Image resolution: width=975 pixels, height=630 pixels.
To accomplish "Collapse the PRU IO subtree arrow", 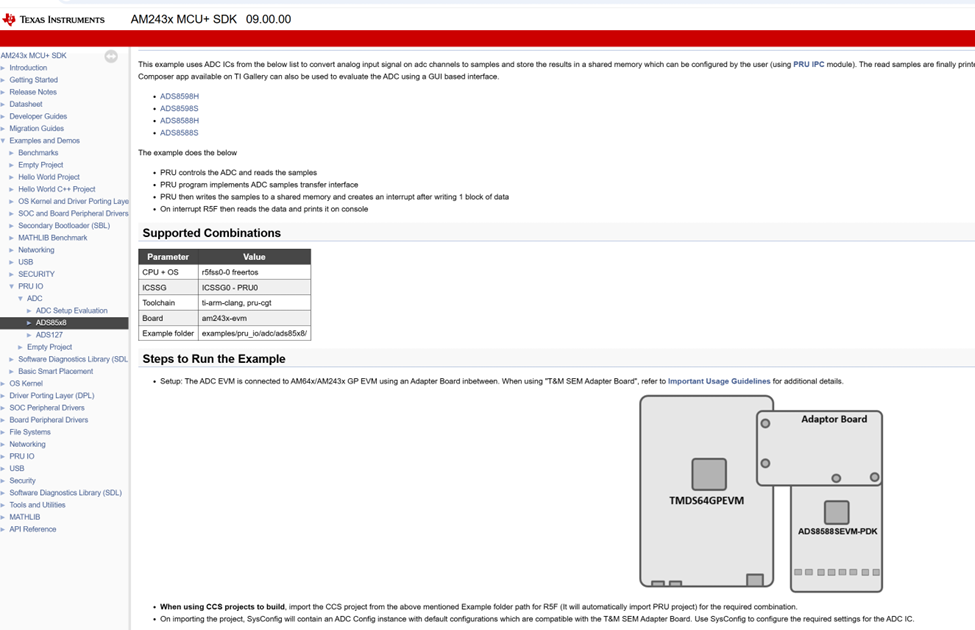I will (12, 287).
